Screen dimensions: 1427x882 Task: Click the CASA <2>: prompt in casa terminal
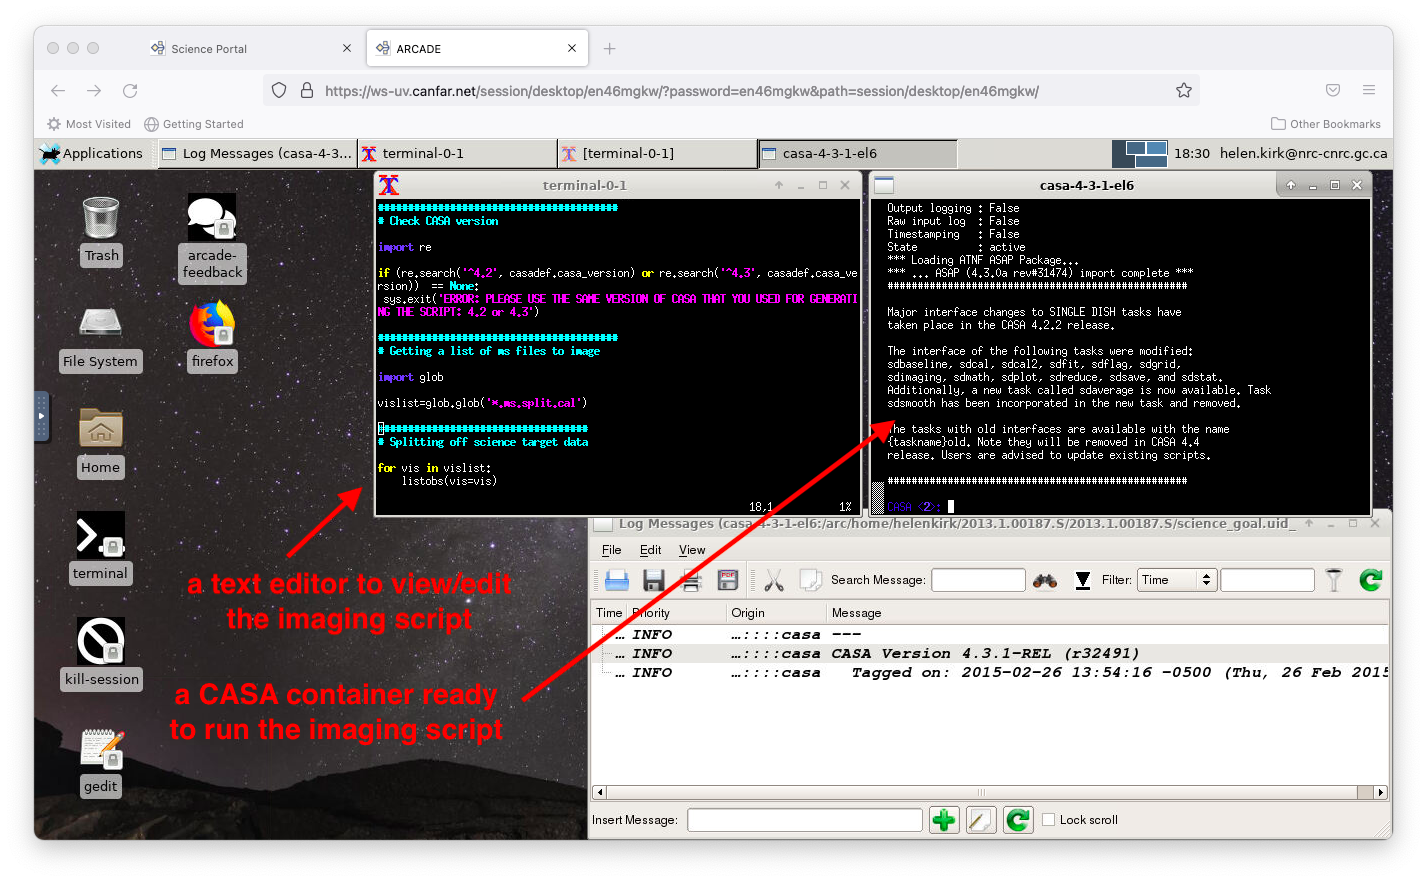(x=914, y=507)
